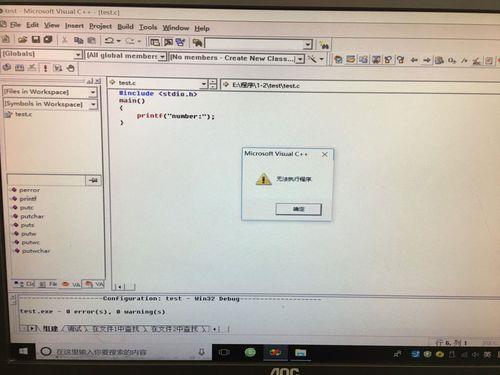This screenshot has height=375, width=500.
Task: Open the Help menu
Action: (x=202, y=28)
